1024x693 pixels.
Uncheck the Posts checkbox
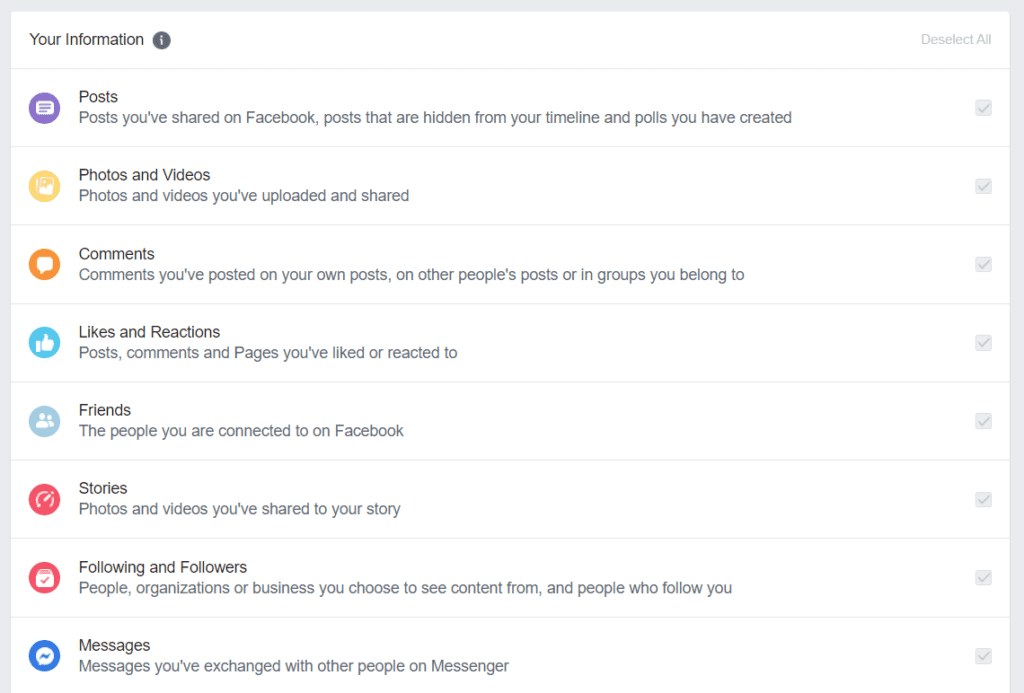tap(984, 108)
